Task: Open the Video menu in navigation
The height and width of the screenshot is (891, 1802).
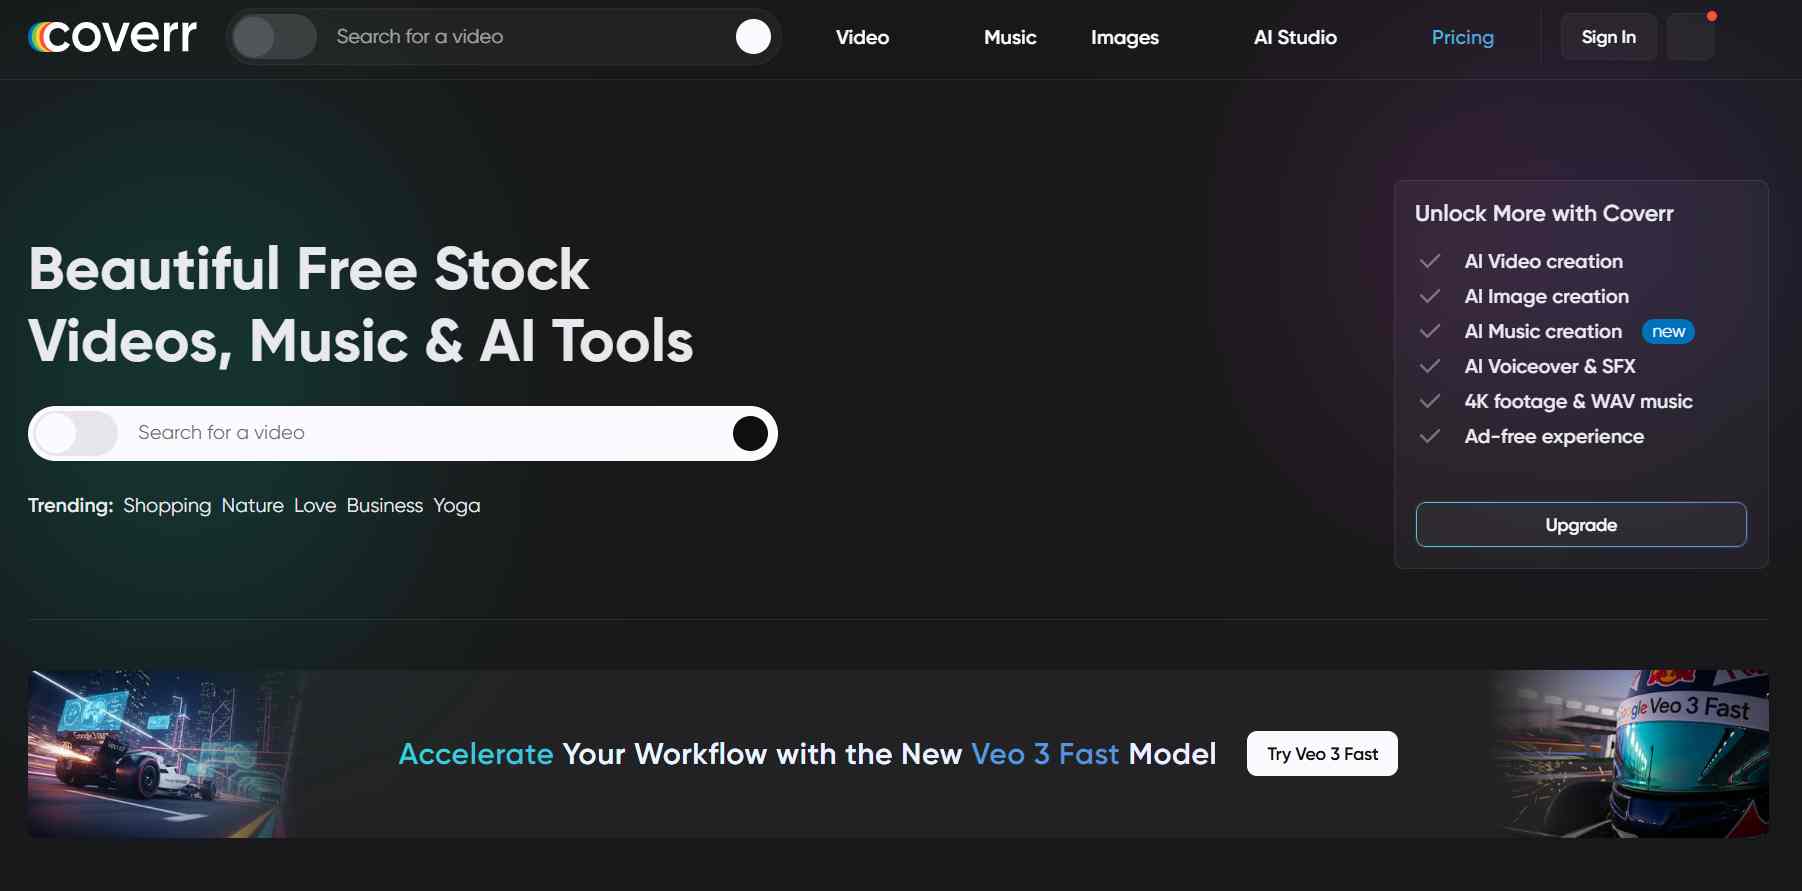Action: [x=862, y=37]
